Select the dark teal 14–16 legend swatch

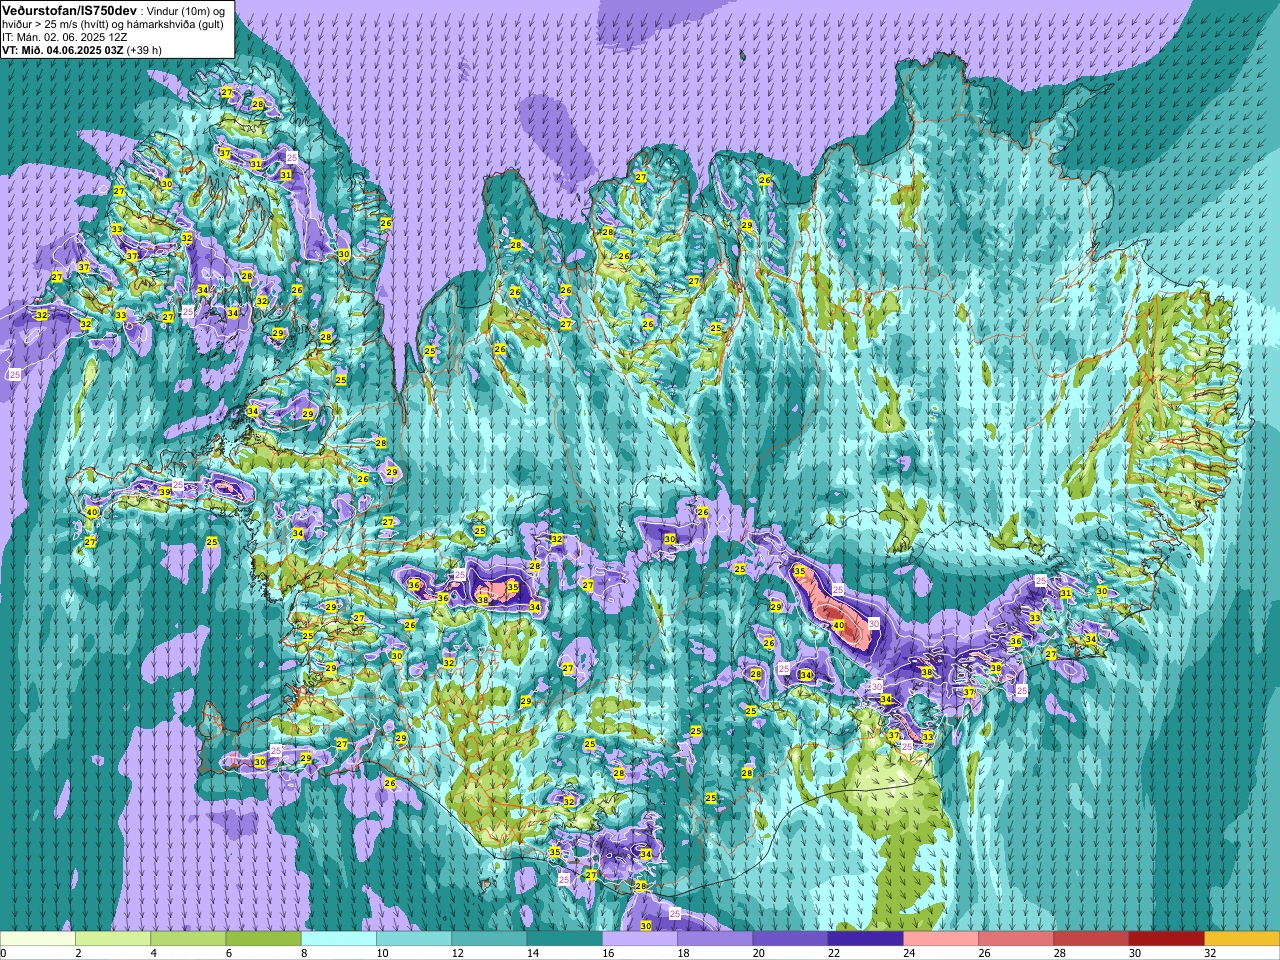[564, 939]
